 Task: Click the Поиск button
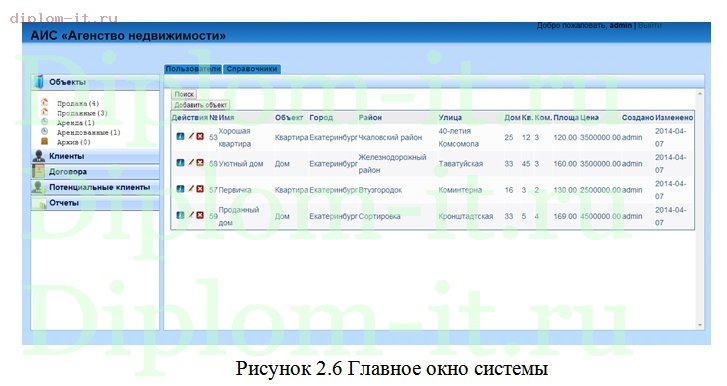(184, 94)
